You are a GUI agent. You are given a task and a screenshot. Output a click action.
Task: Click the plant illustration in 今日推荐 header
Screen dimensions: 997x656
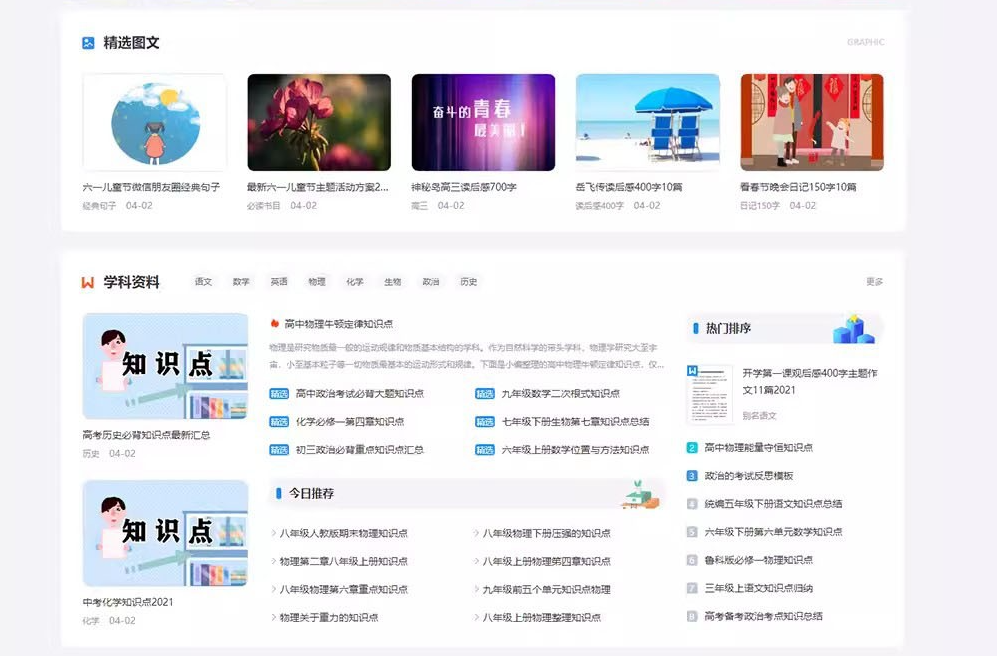639,494
